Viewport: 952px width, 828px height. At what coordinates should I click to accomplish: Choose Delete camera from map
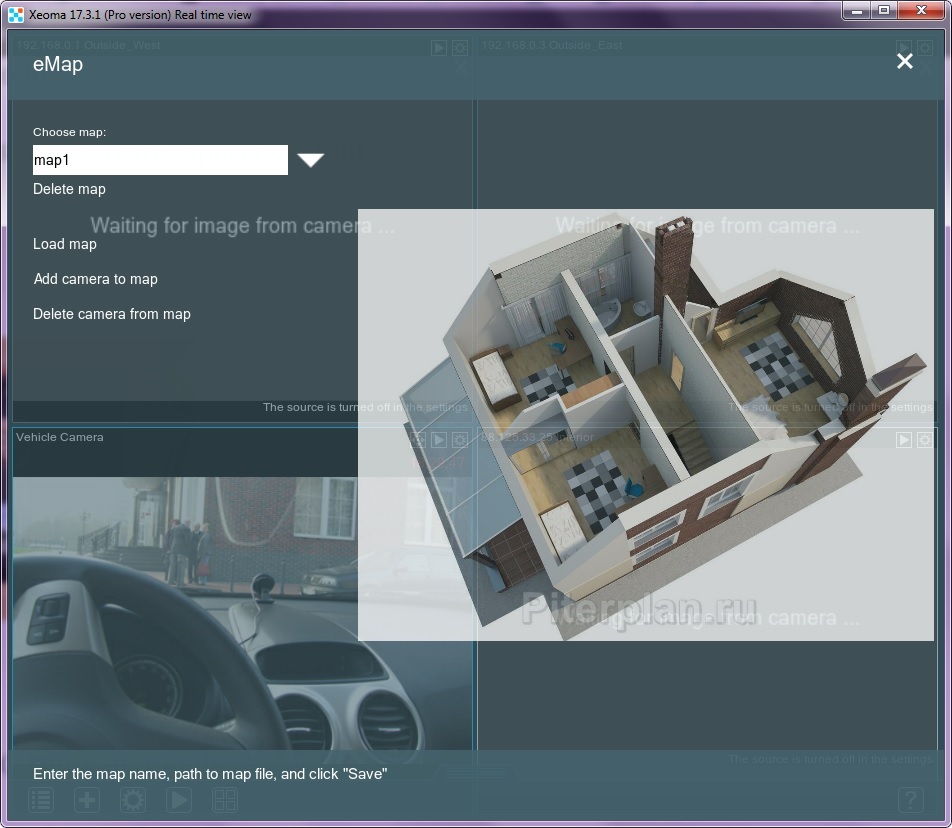(x=112, y=314)
